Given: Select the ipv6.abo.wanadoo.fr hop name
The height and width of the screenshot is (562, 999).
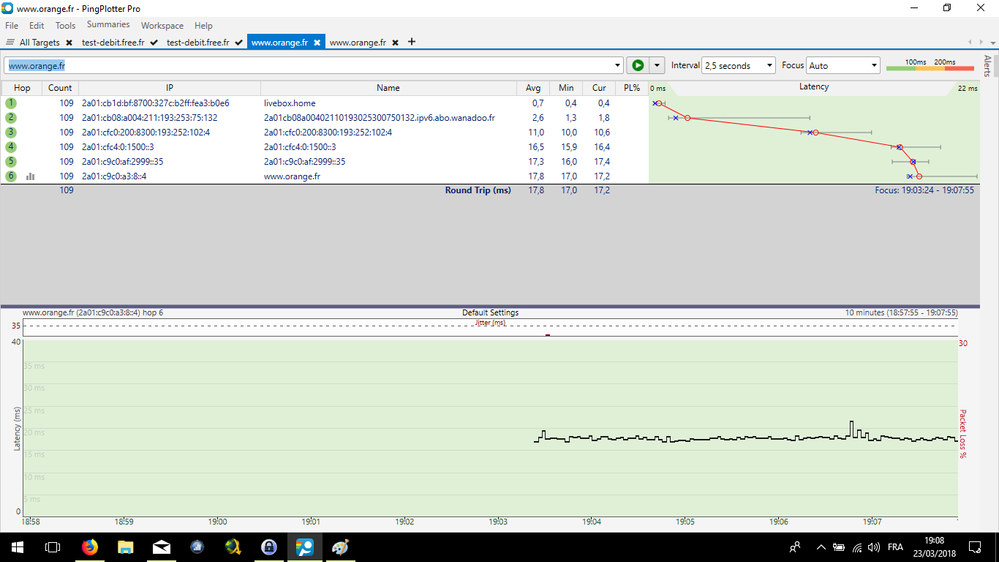Looking at the screenshot, I should click(x=379, y=117).
